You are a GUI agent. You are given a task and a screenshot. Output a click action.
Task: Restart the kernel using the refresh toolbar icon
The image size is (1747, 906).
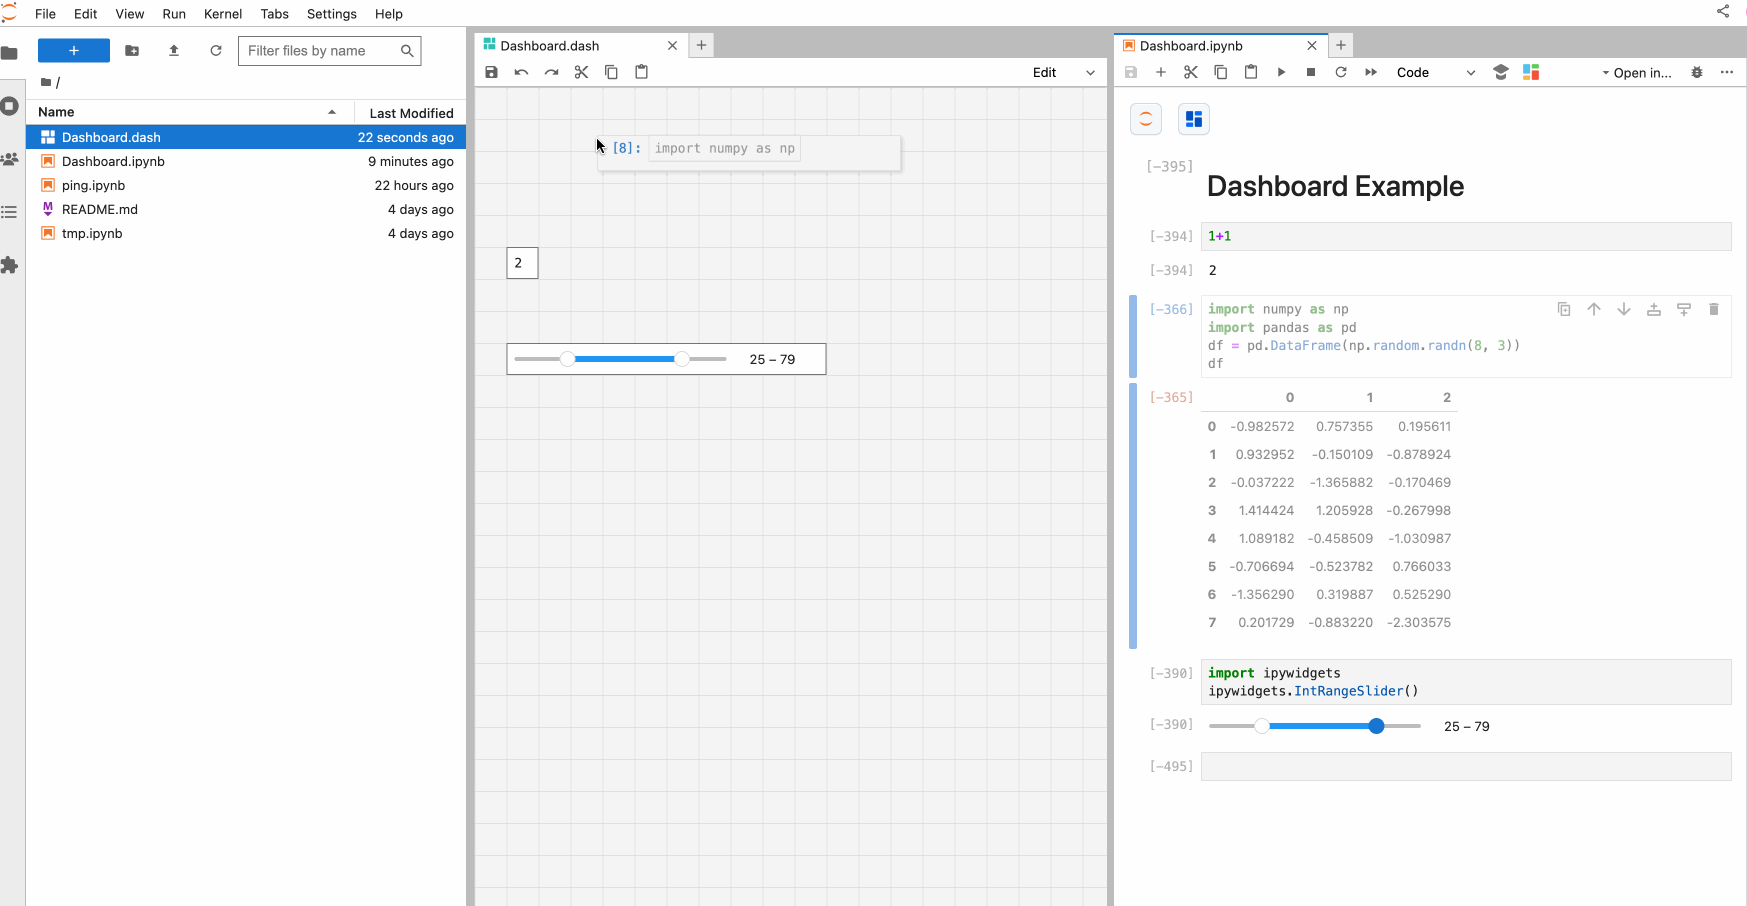click(1341, 72)
